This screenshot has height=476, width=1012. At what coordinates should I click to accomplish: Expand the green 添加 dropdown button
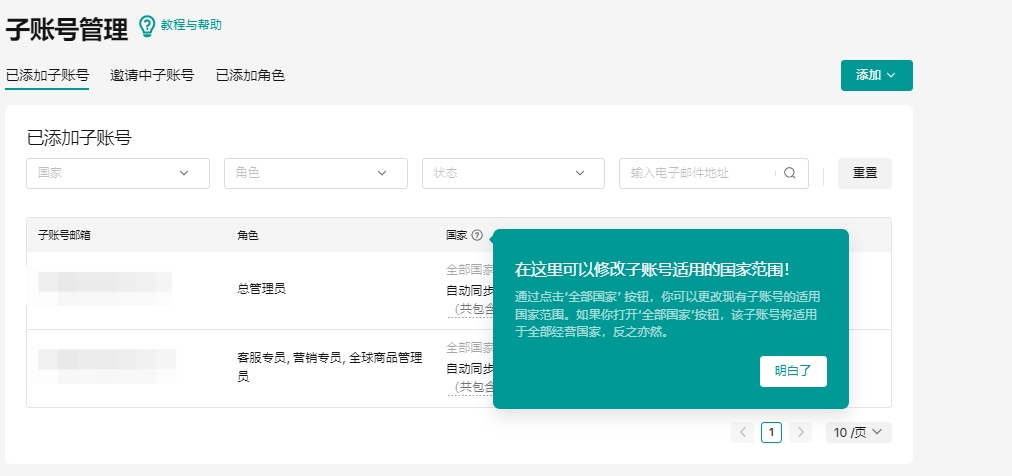[x=876, y=75]
